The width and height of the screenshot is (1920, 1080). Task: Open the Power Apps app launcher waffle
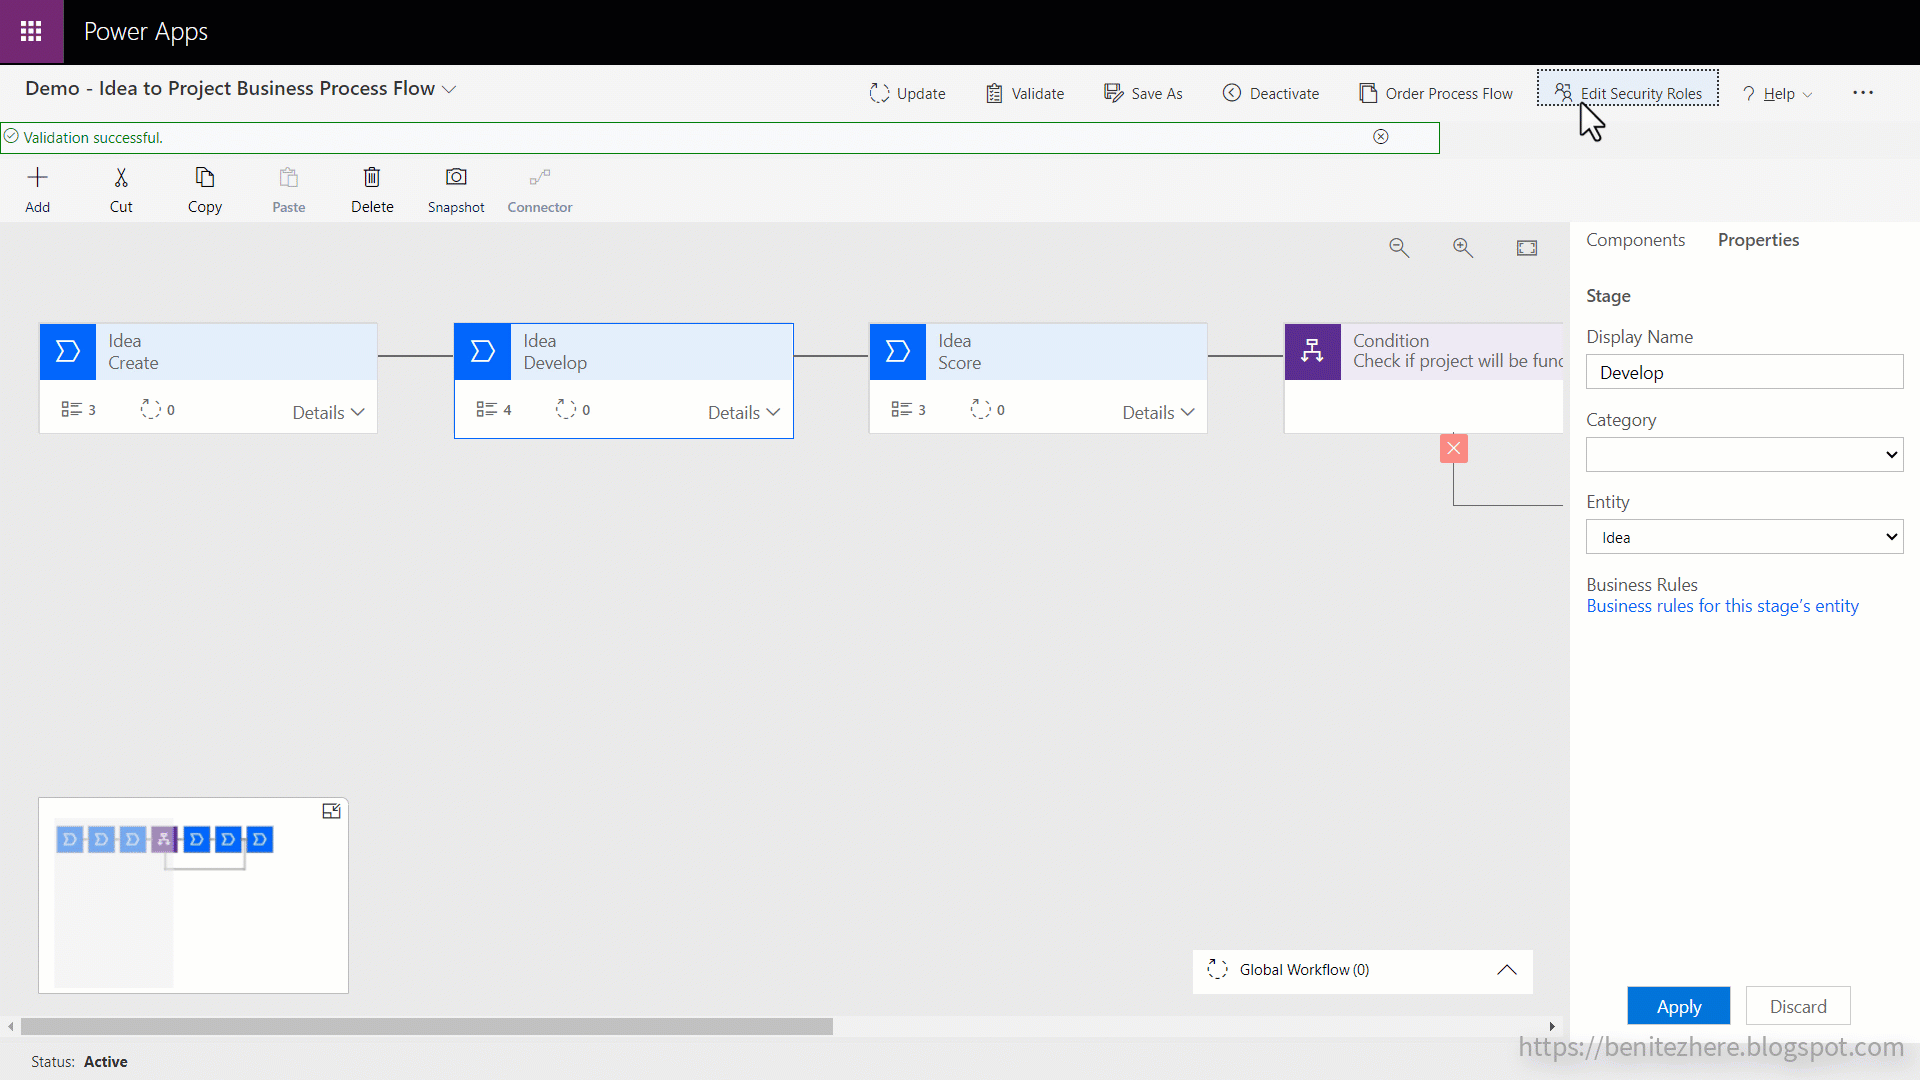31,32
